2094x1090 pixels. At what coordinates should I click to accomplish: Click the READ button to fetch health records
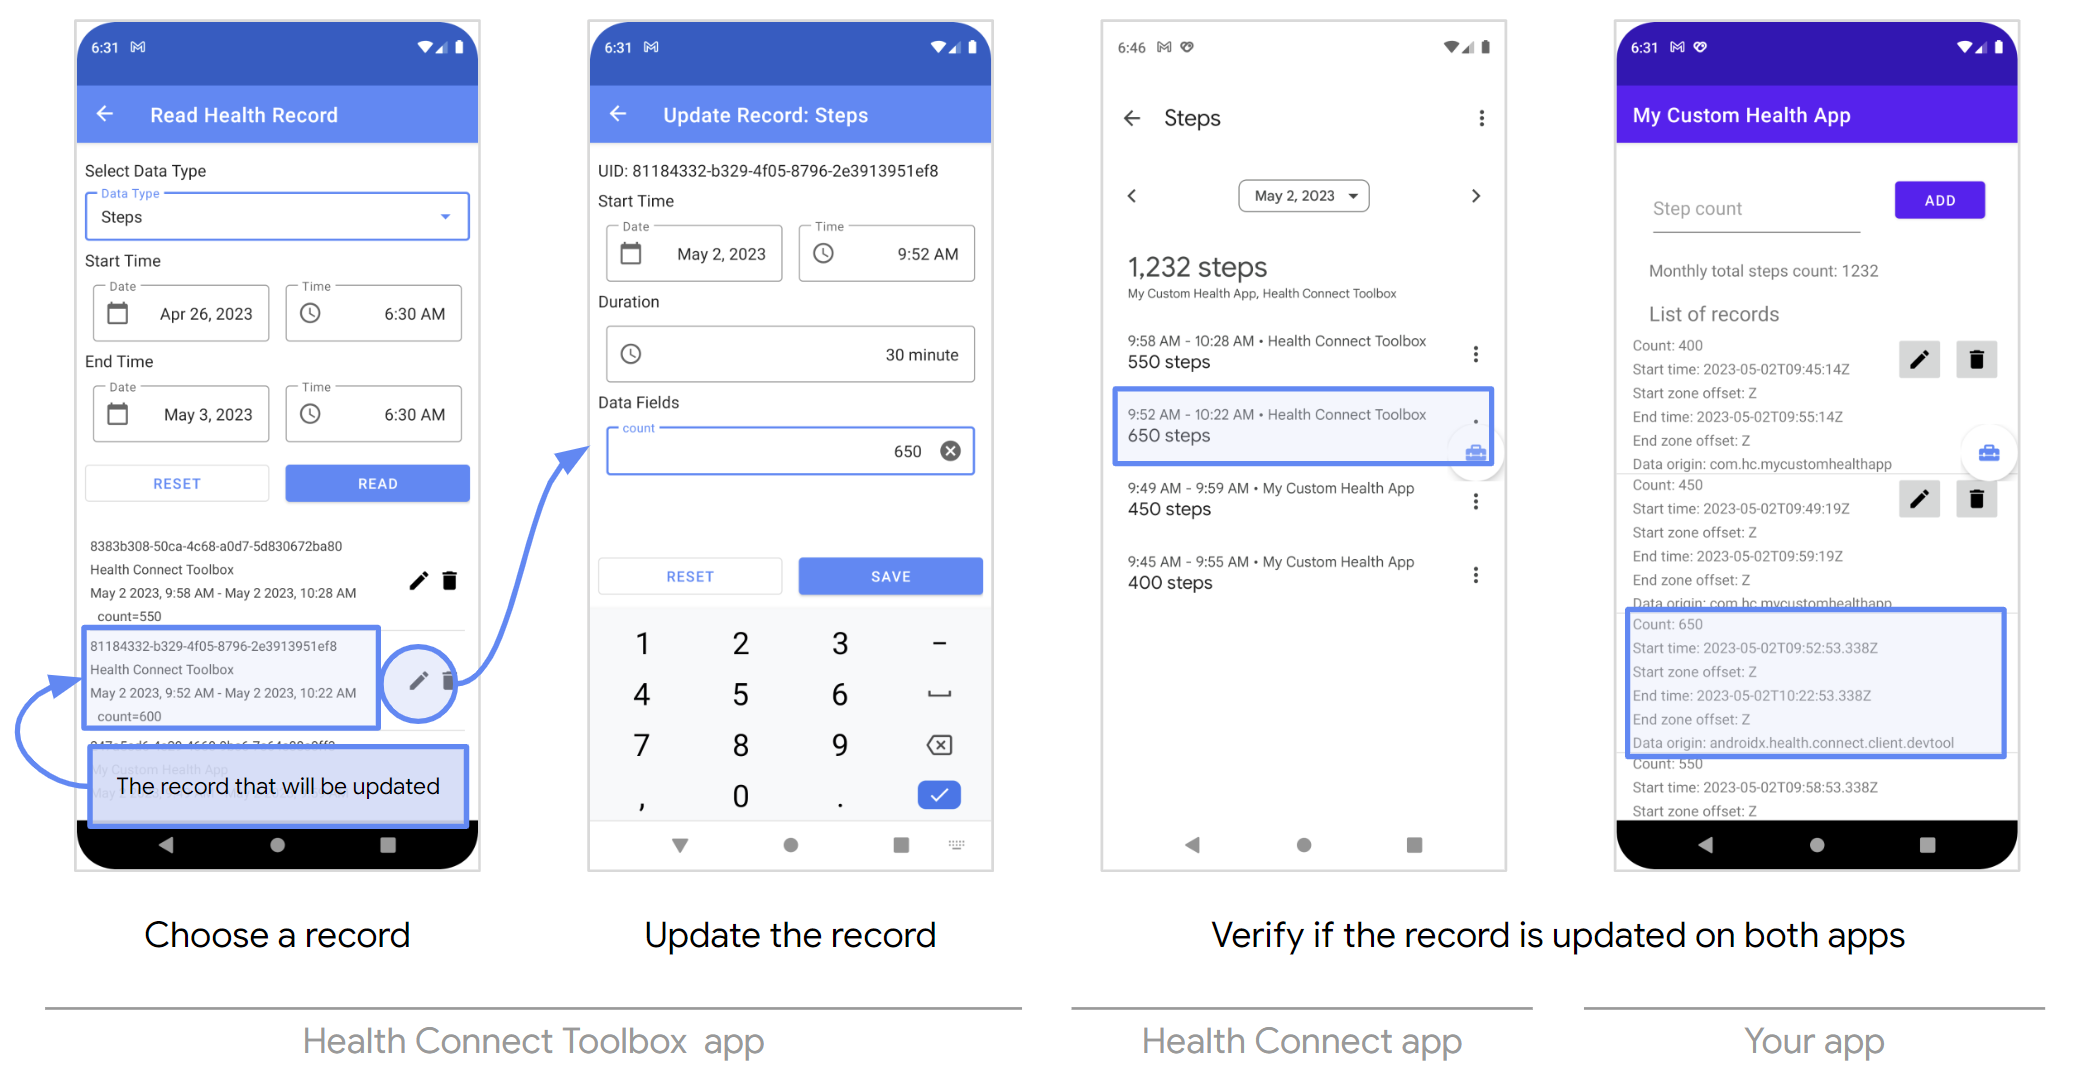pyautogui.click(x=377, y=481)
